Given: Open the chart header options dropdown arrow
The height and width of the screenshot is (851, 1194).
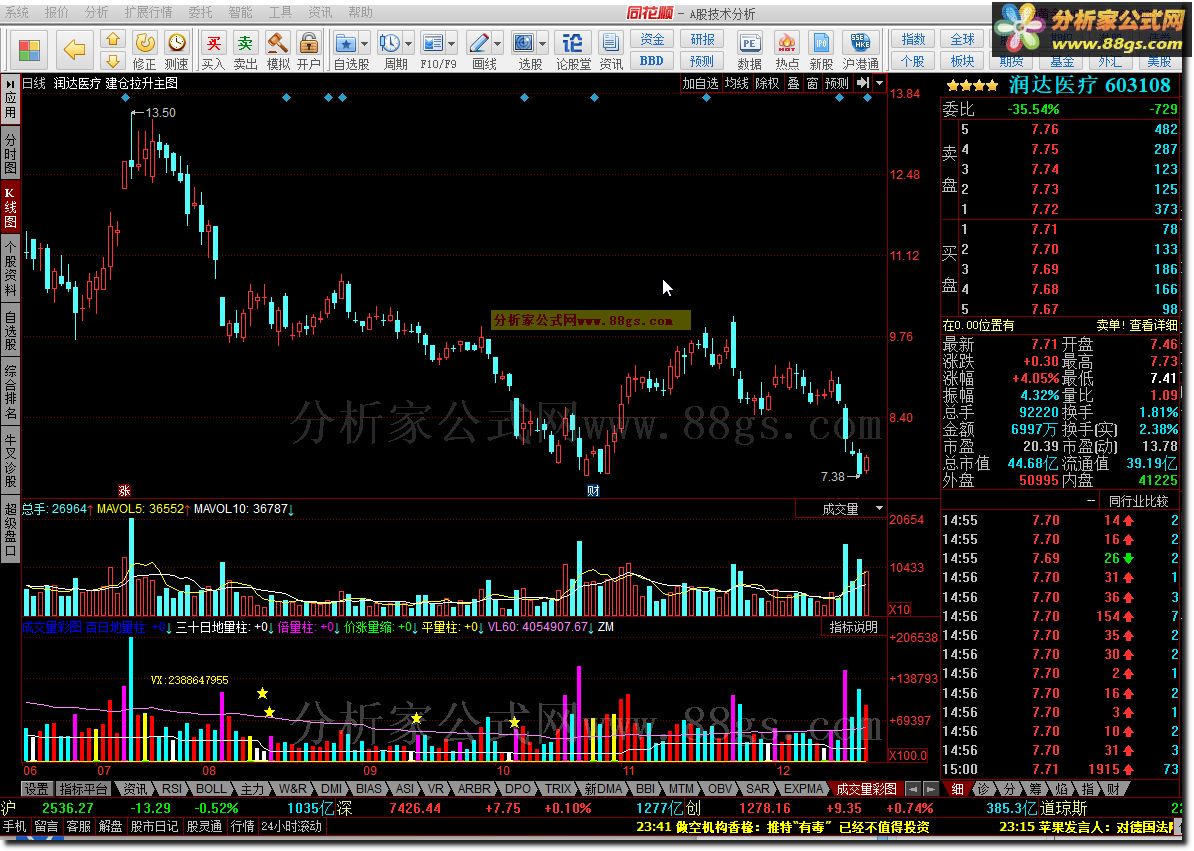Looking at the screenshot, I should click(880, 83).
